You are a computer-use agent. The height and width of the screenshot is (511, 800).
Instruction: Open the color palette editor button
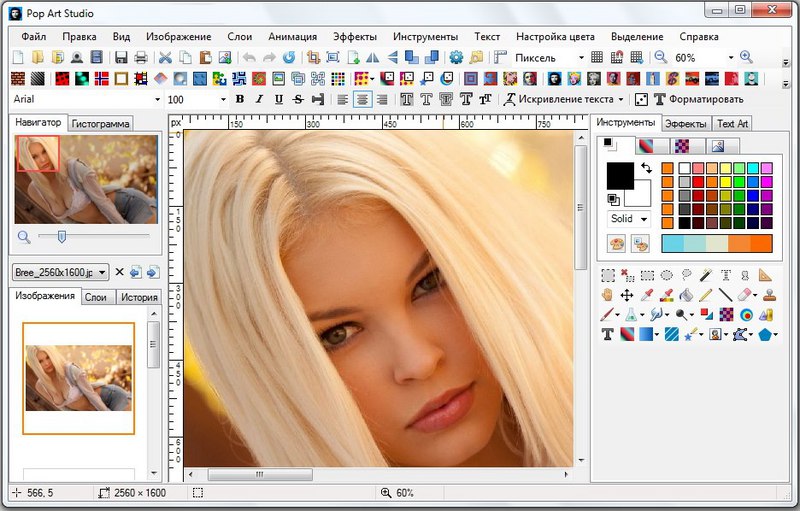click(x=617, y=244)
